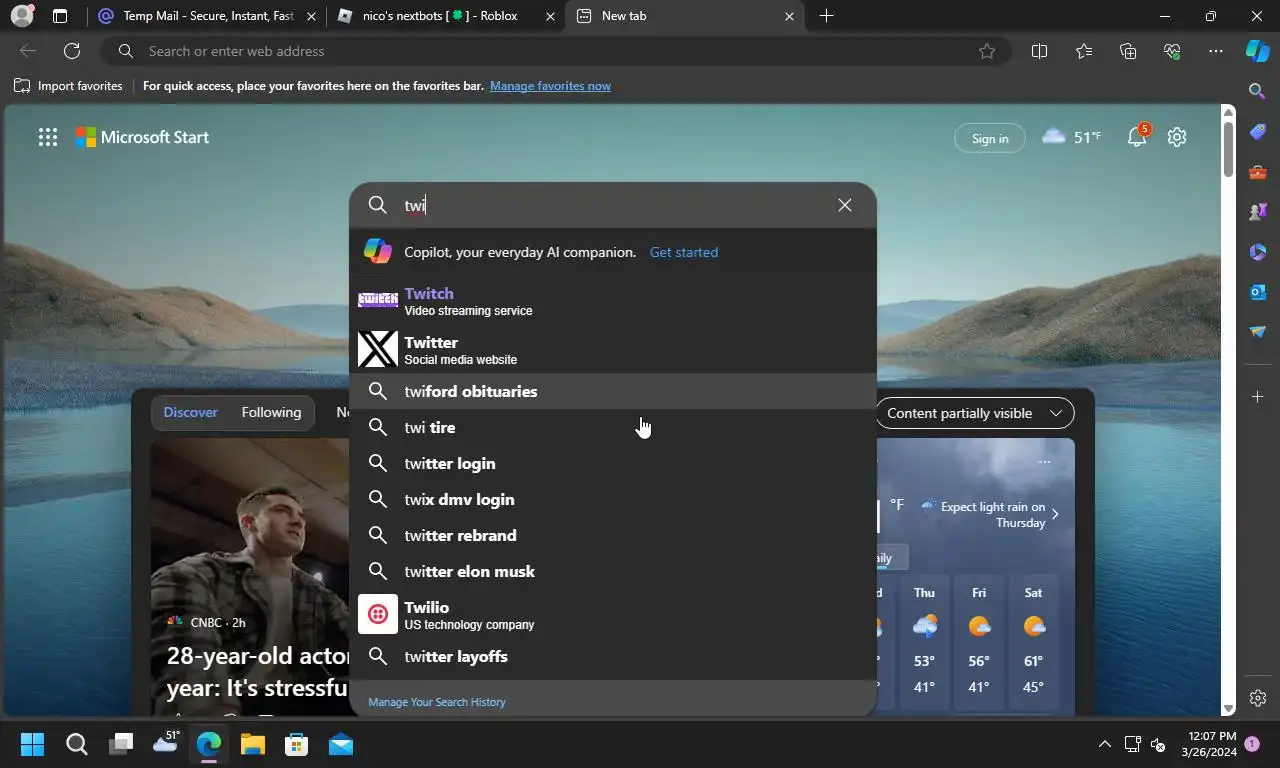Switch to the Discover feed tab
This screenshot has height=768, width=1280.
click(x=191, y=412)
